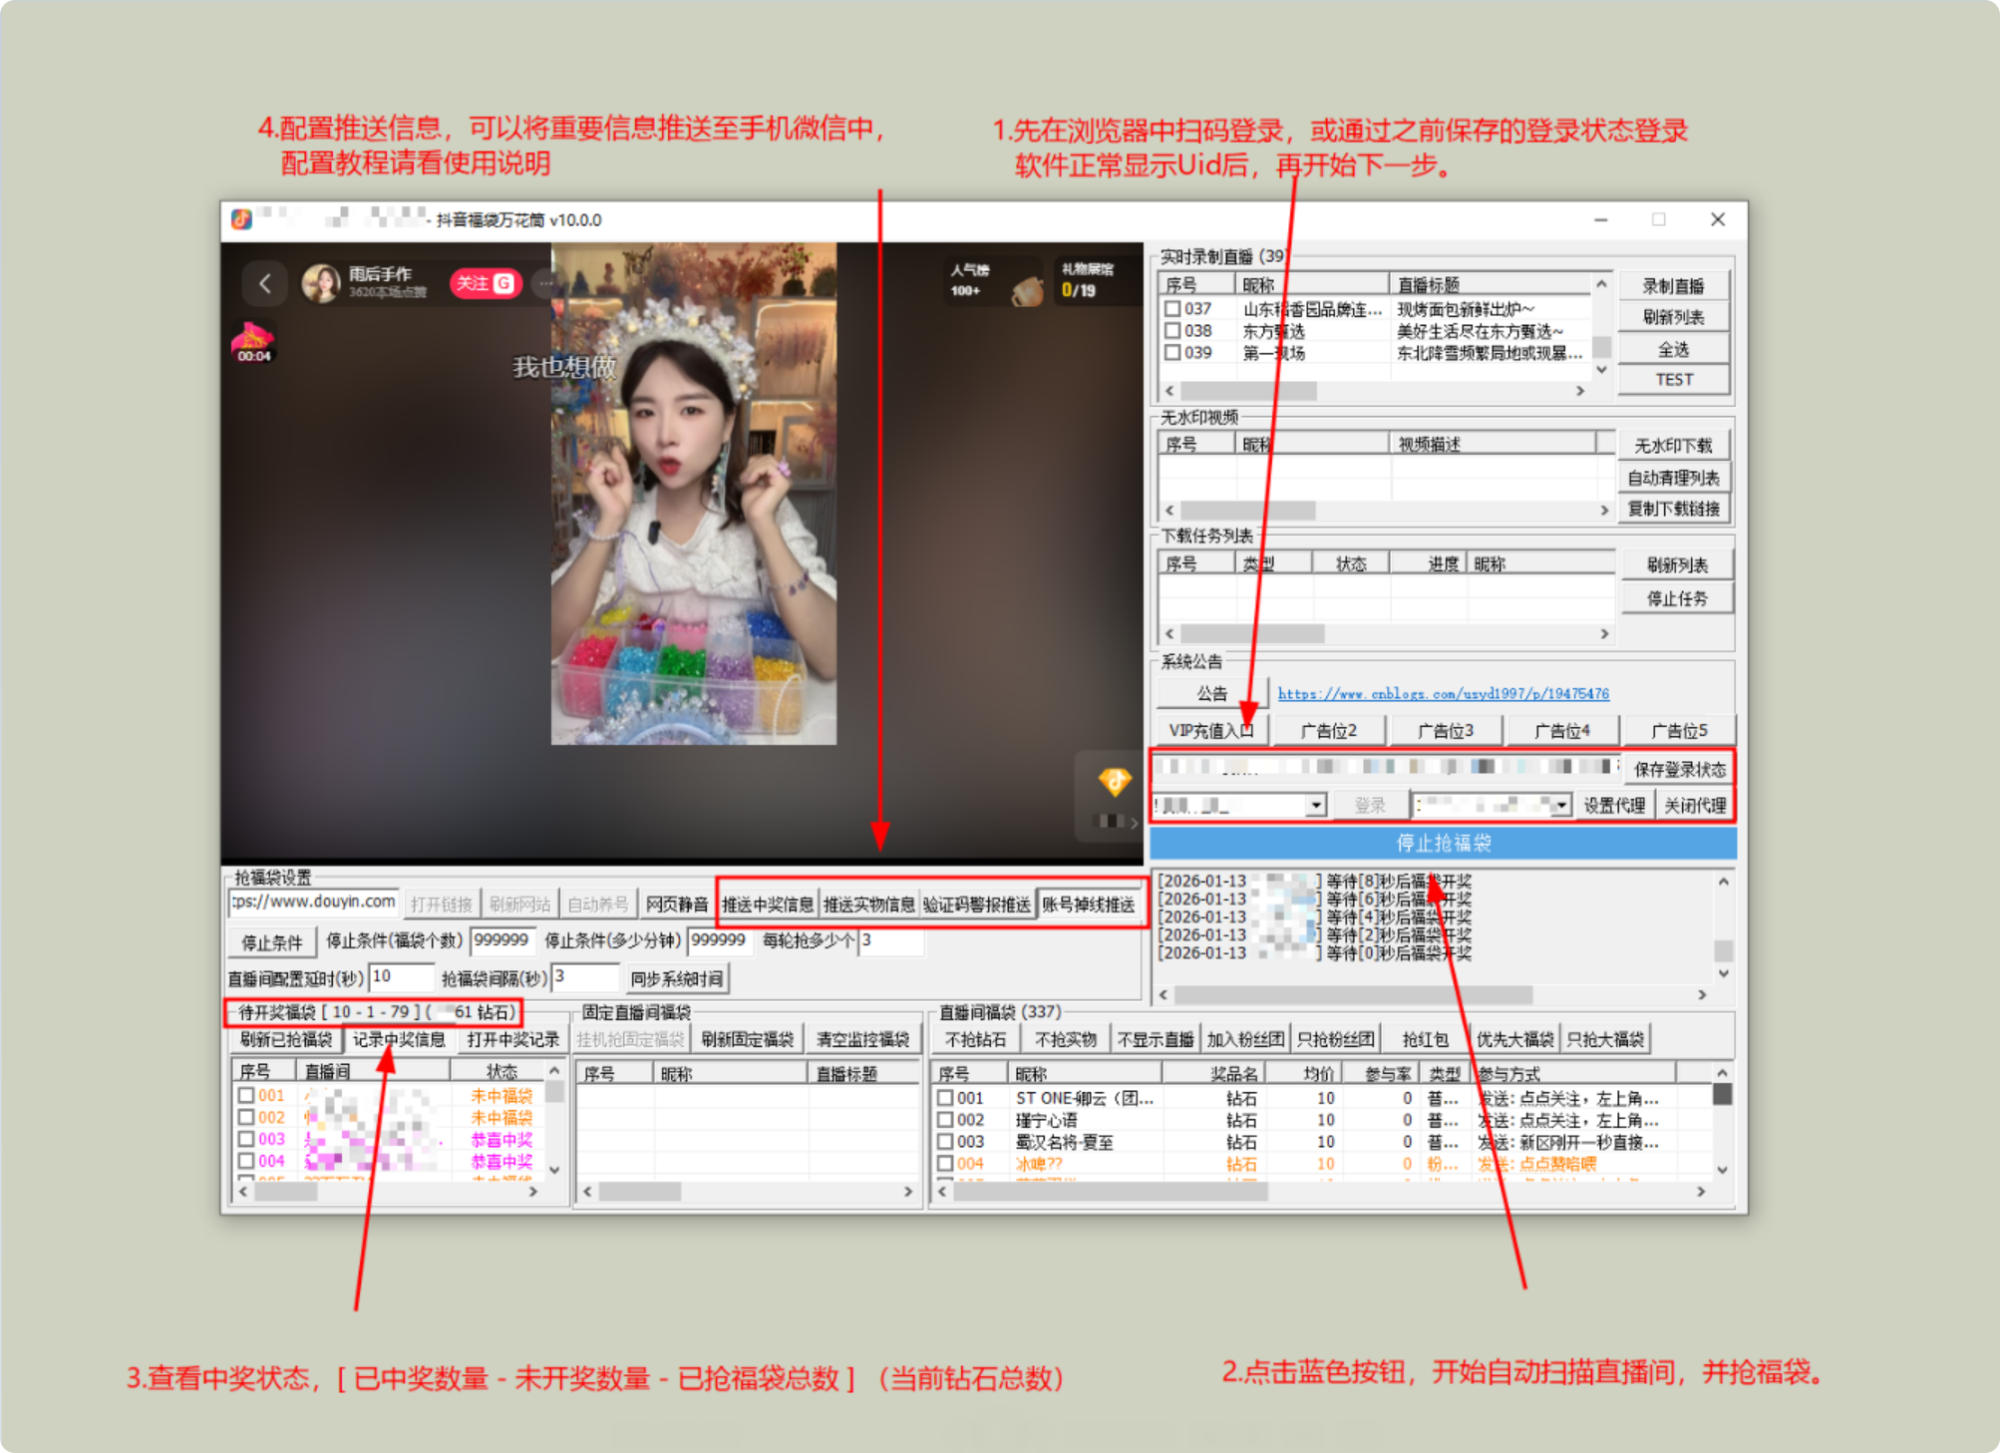Open the account dropdown beside 登录 button

(1316, 806)
